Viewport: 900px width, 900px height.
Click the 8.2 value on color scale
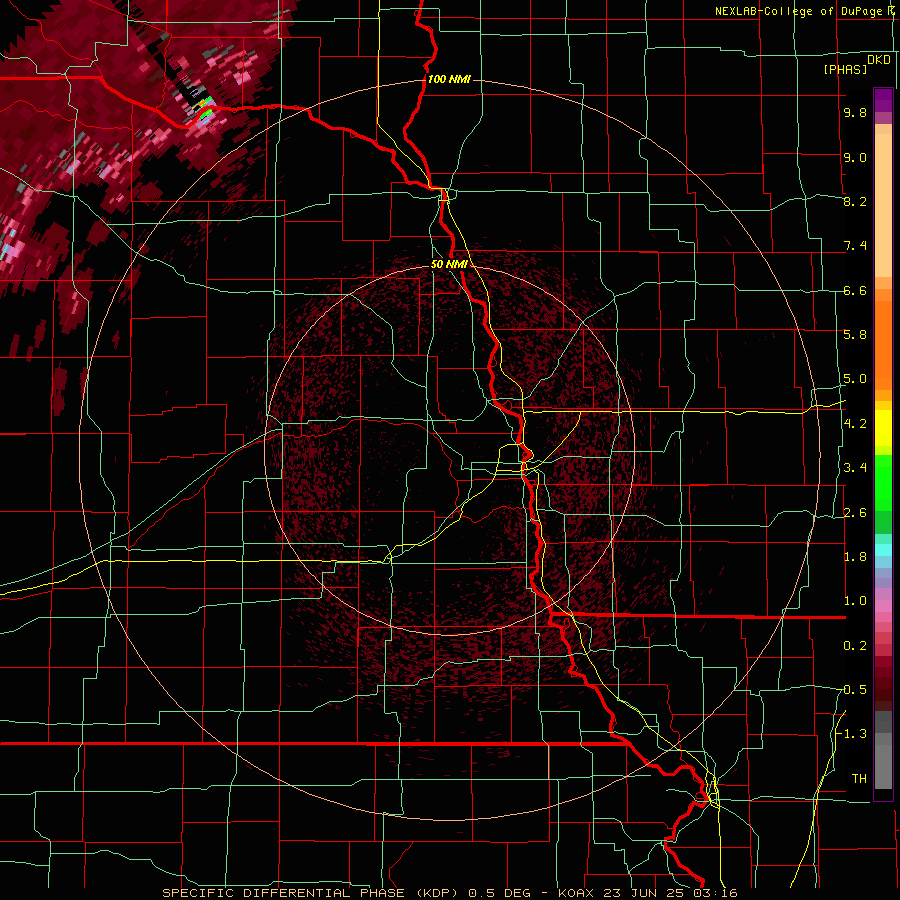click(855, 201)
